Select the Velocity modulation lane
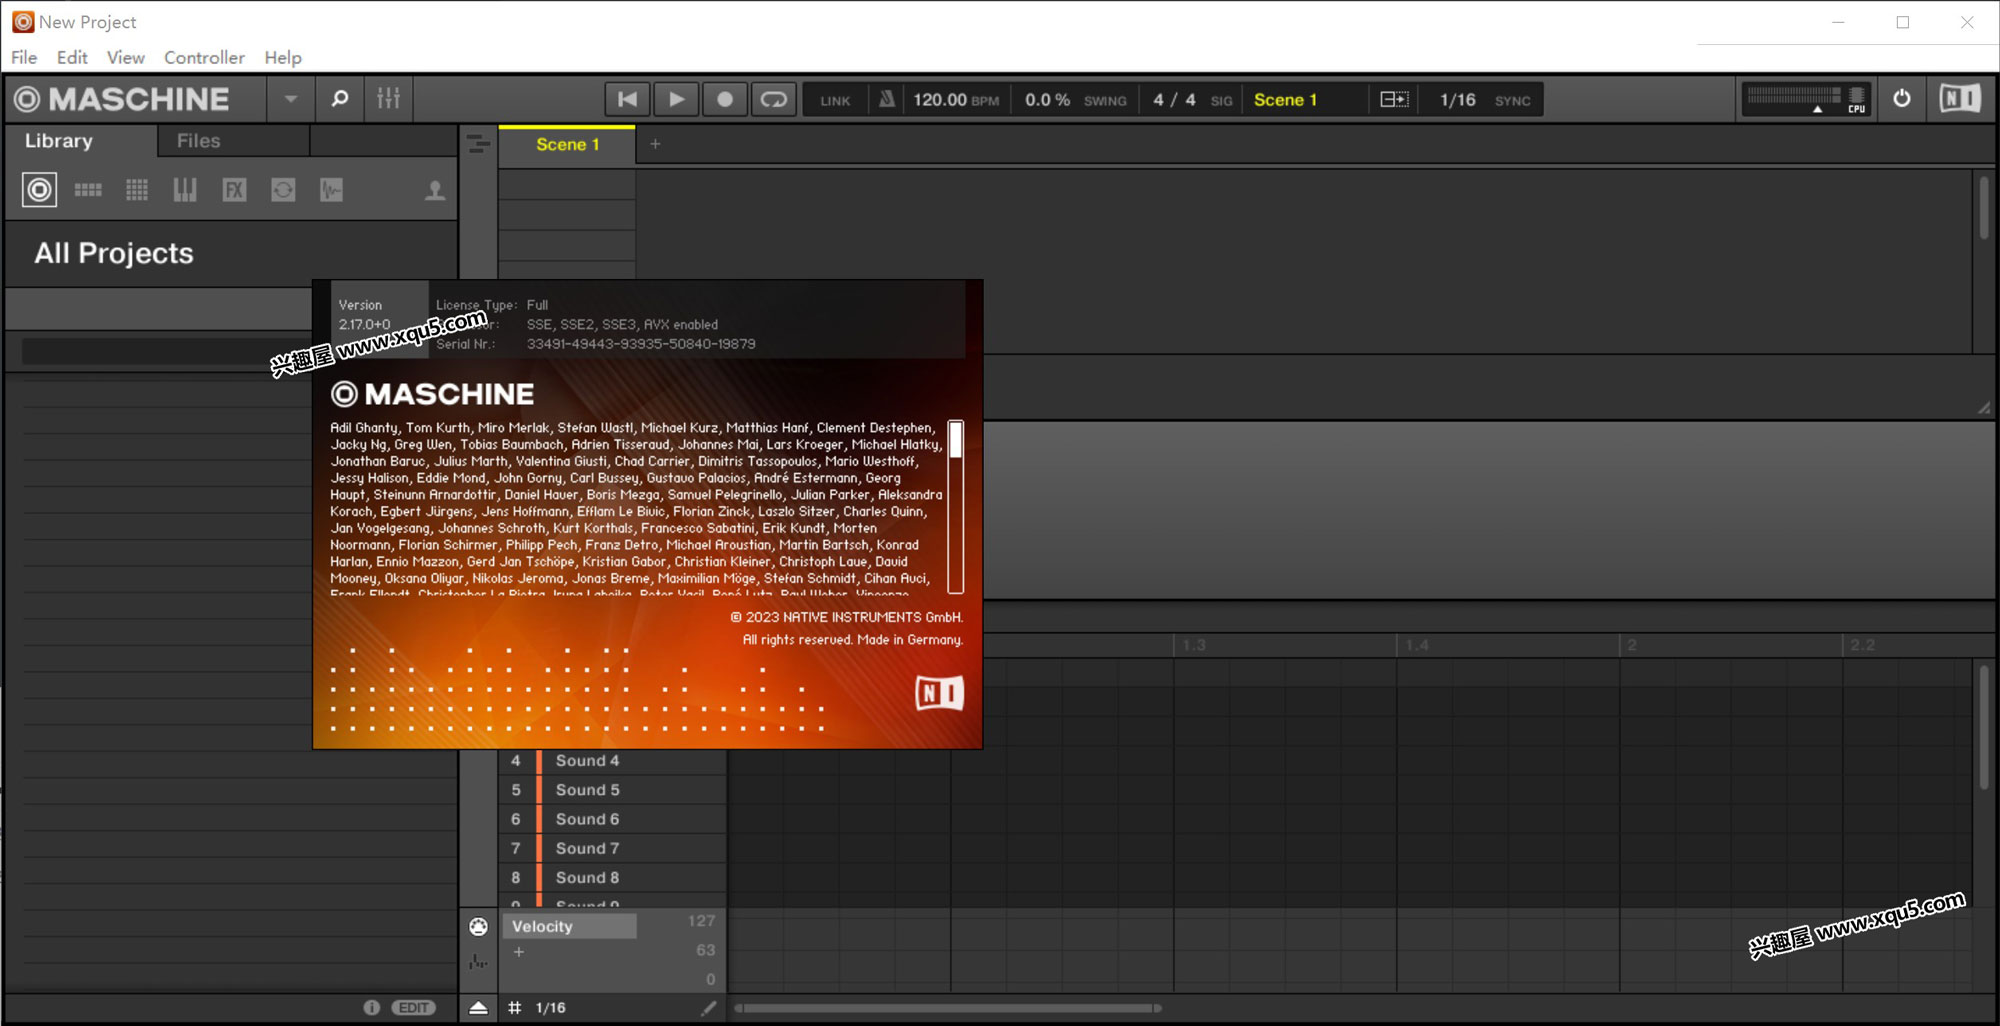2000x1026 pixels. pyautogui.click(x=569, y=926)
